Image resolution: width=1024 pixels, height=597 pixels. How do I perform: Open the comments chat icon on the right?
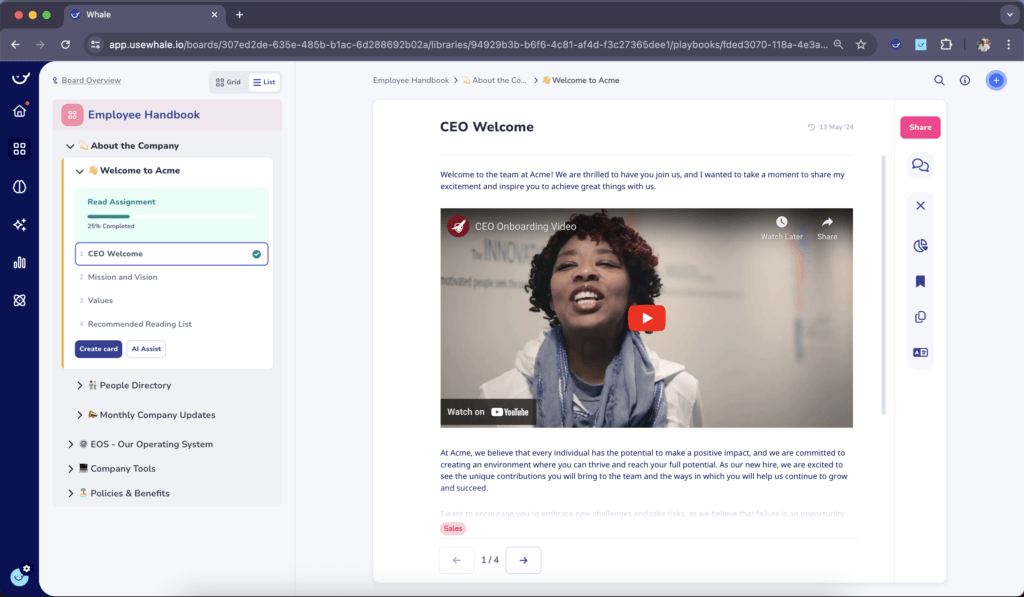click(x=920, y=165)
